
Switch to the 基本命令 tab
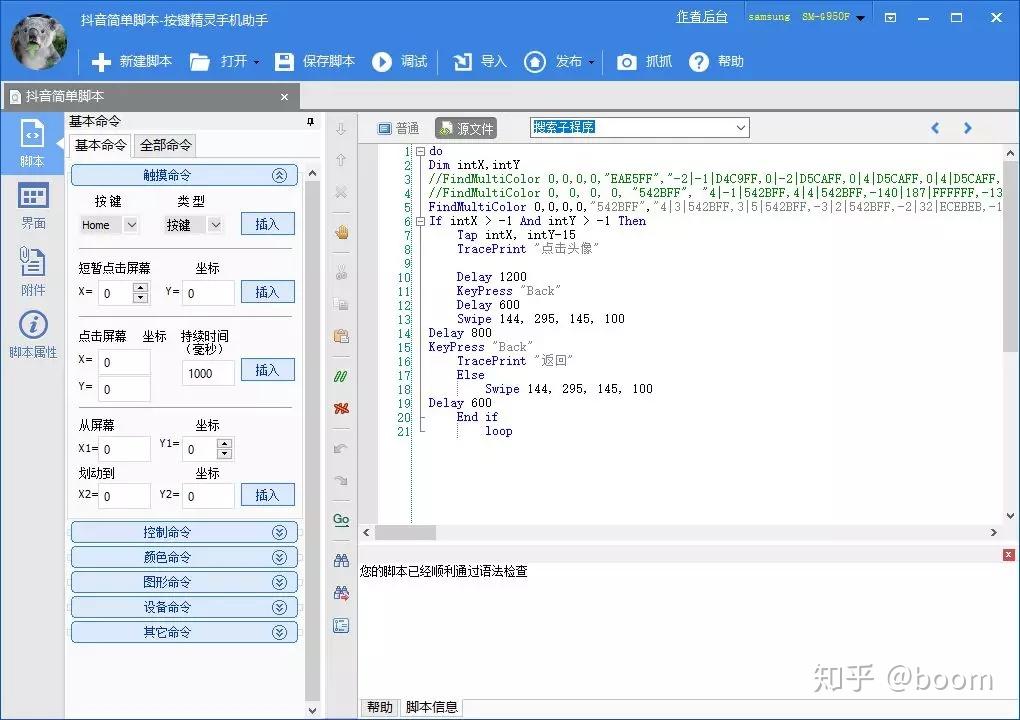[100, 145]
